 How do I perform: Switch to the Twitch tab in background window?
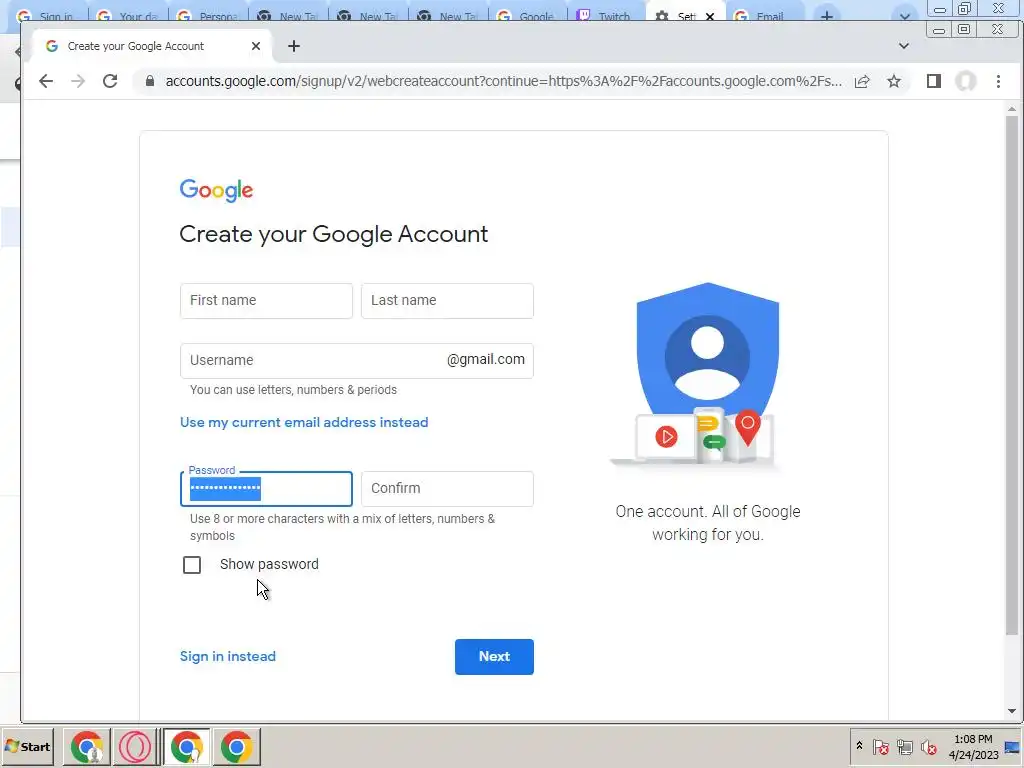click(x=604, y=16)
